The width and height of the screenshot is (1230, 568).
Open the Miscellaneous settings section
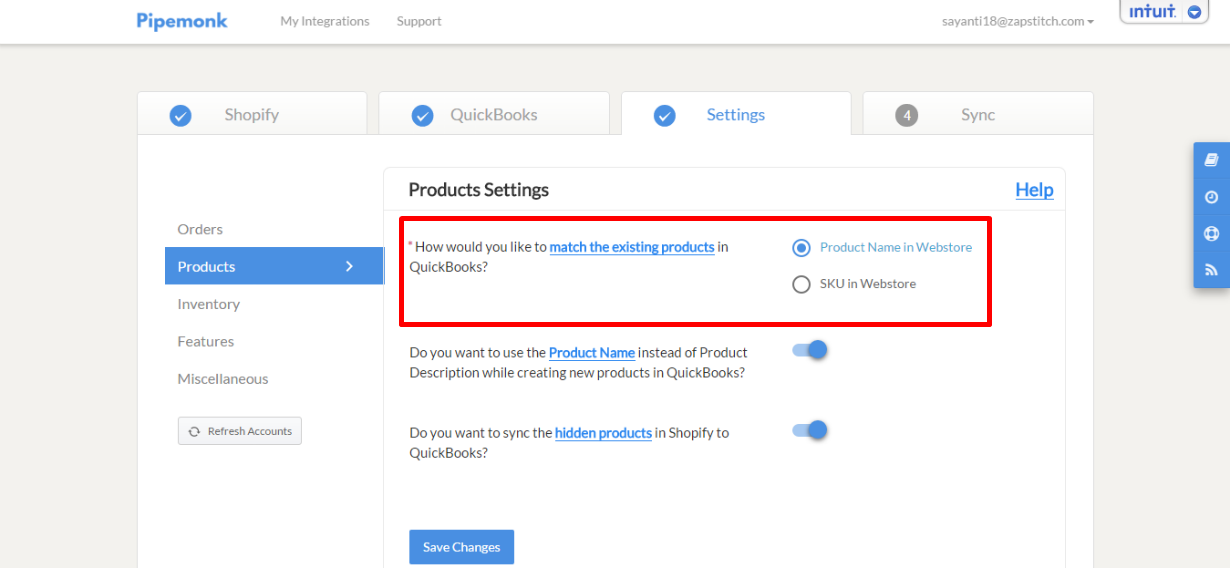[223, 379]
